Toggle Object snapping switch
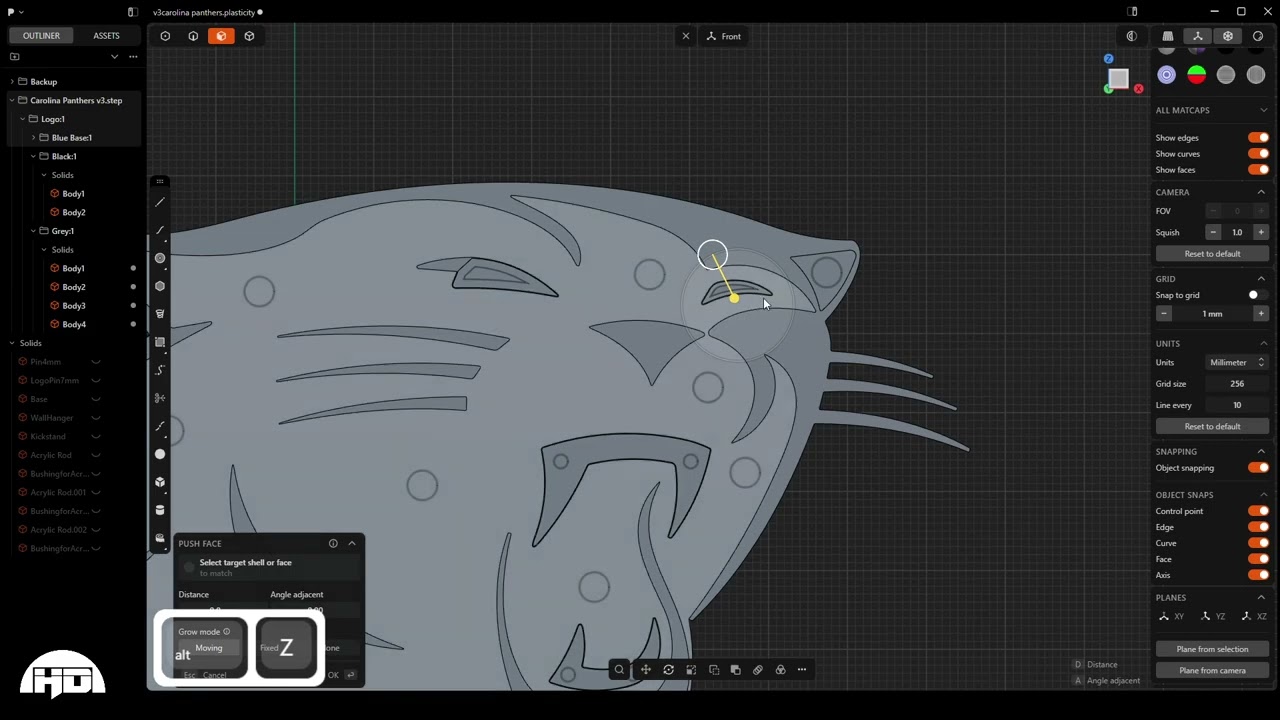Image resolution: width=1280 pixels, height=720 pixels. coord(1258,468)
